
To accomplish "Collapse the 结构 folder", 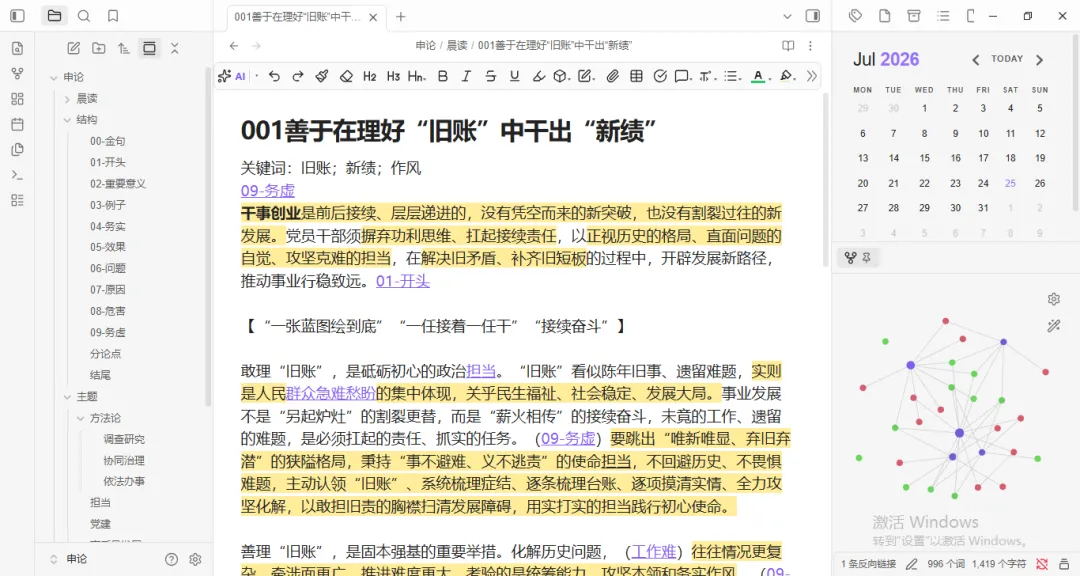I will (68, 120).
